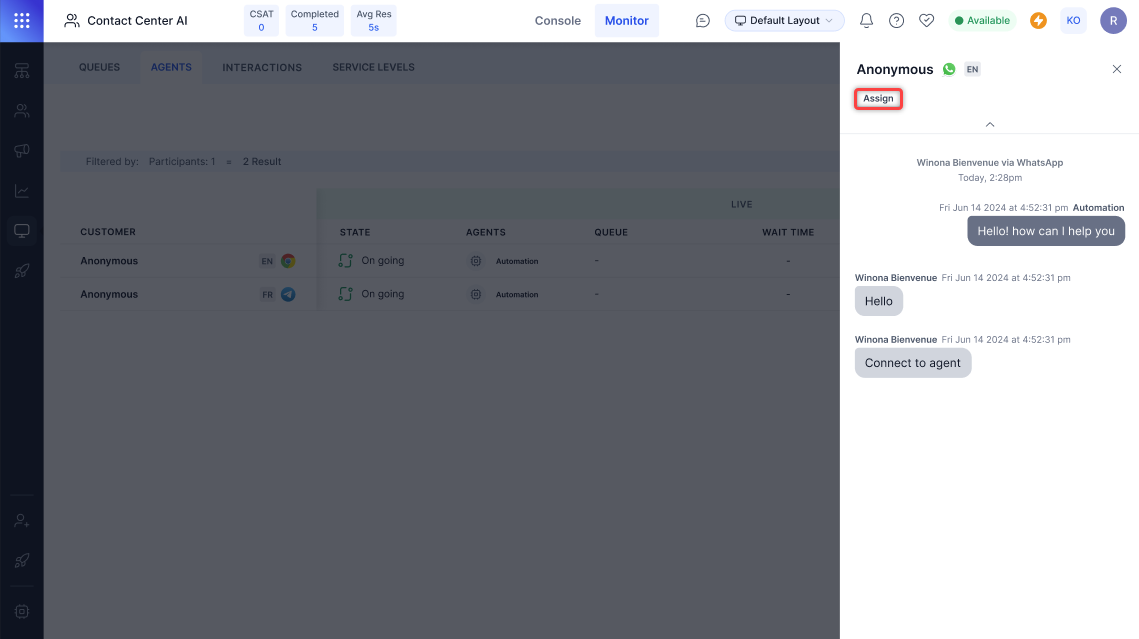Open the R user avatar menu
1139x639 pixels.
[x=1113, y=21]
